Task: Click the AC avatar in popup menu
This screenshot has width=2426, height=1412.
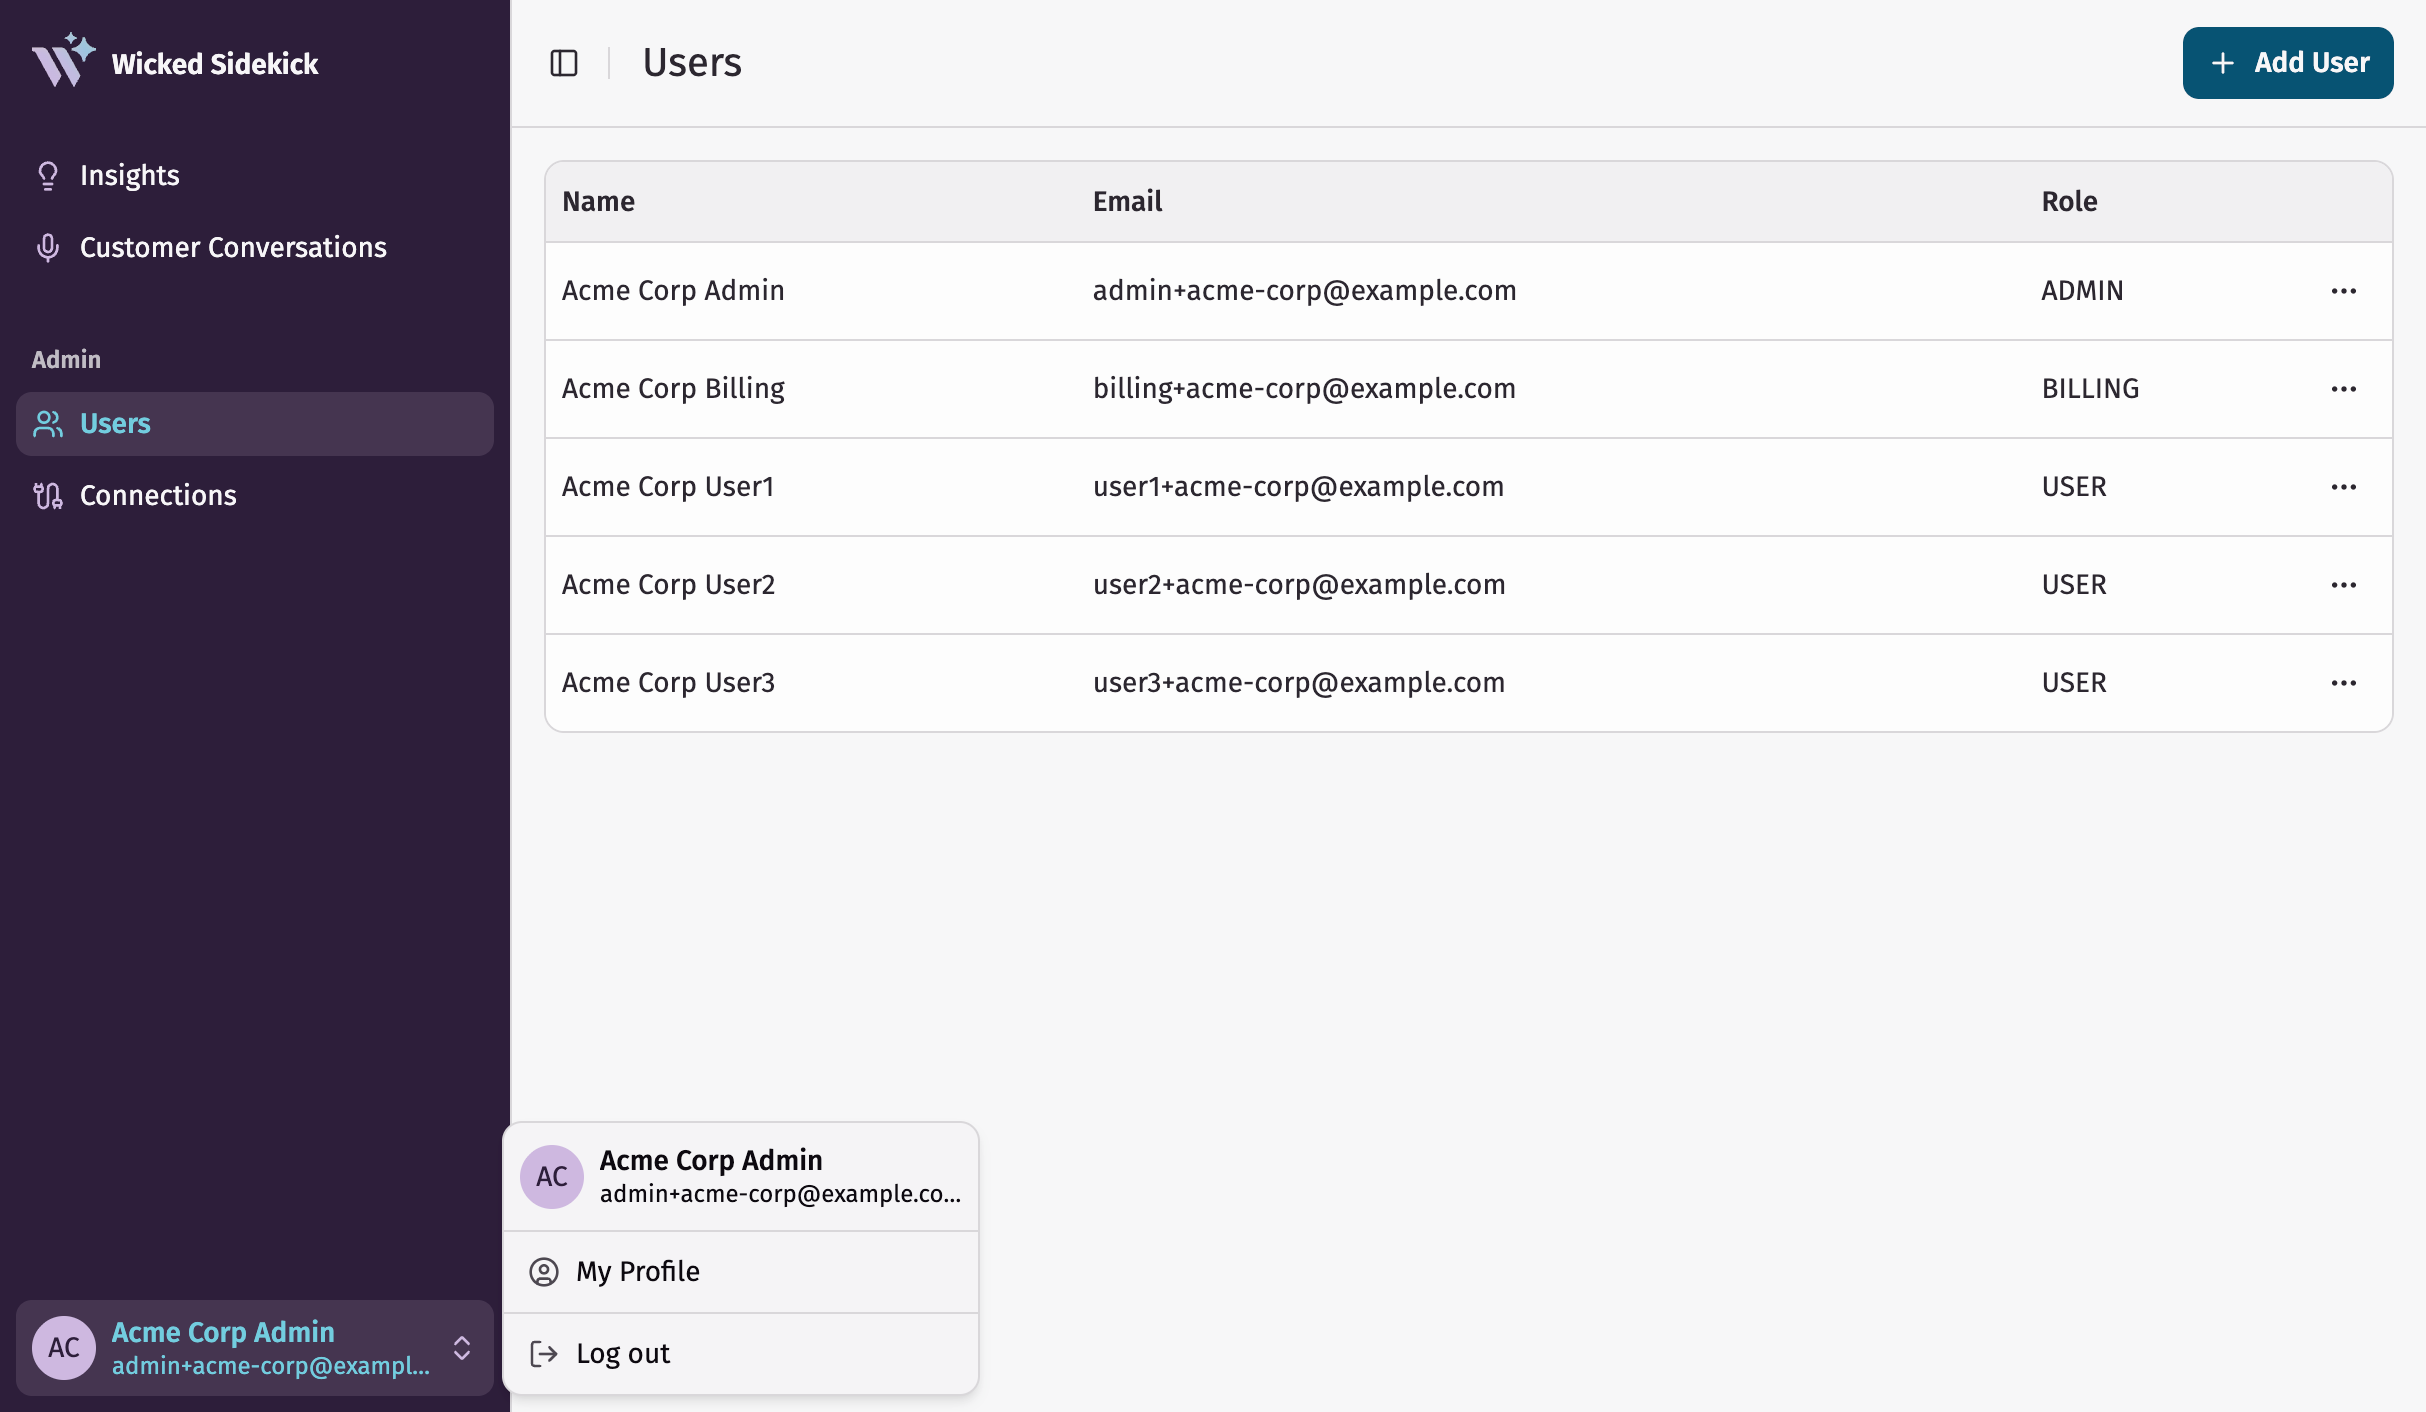Action: pyautogui.click(x=551, y=1177)
